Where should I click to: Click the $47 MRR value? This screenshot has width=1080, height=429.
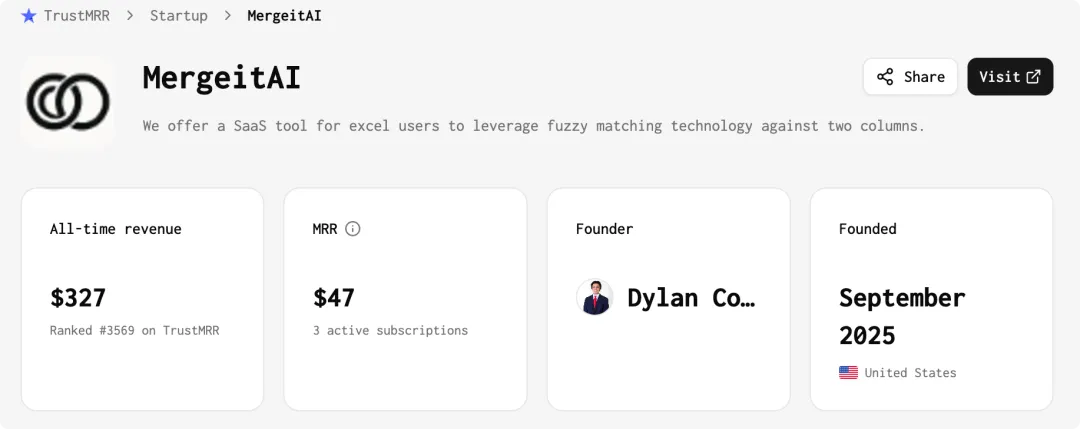click(x=334, y=297)
